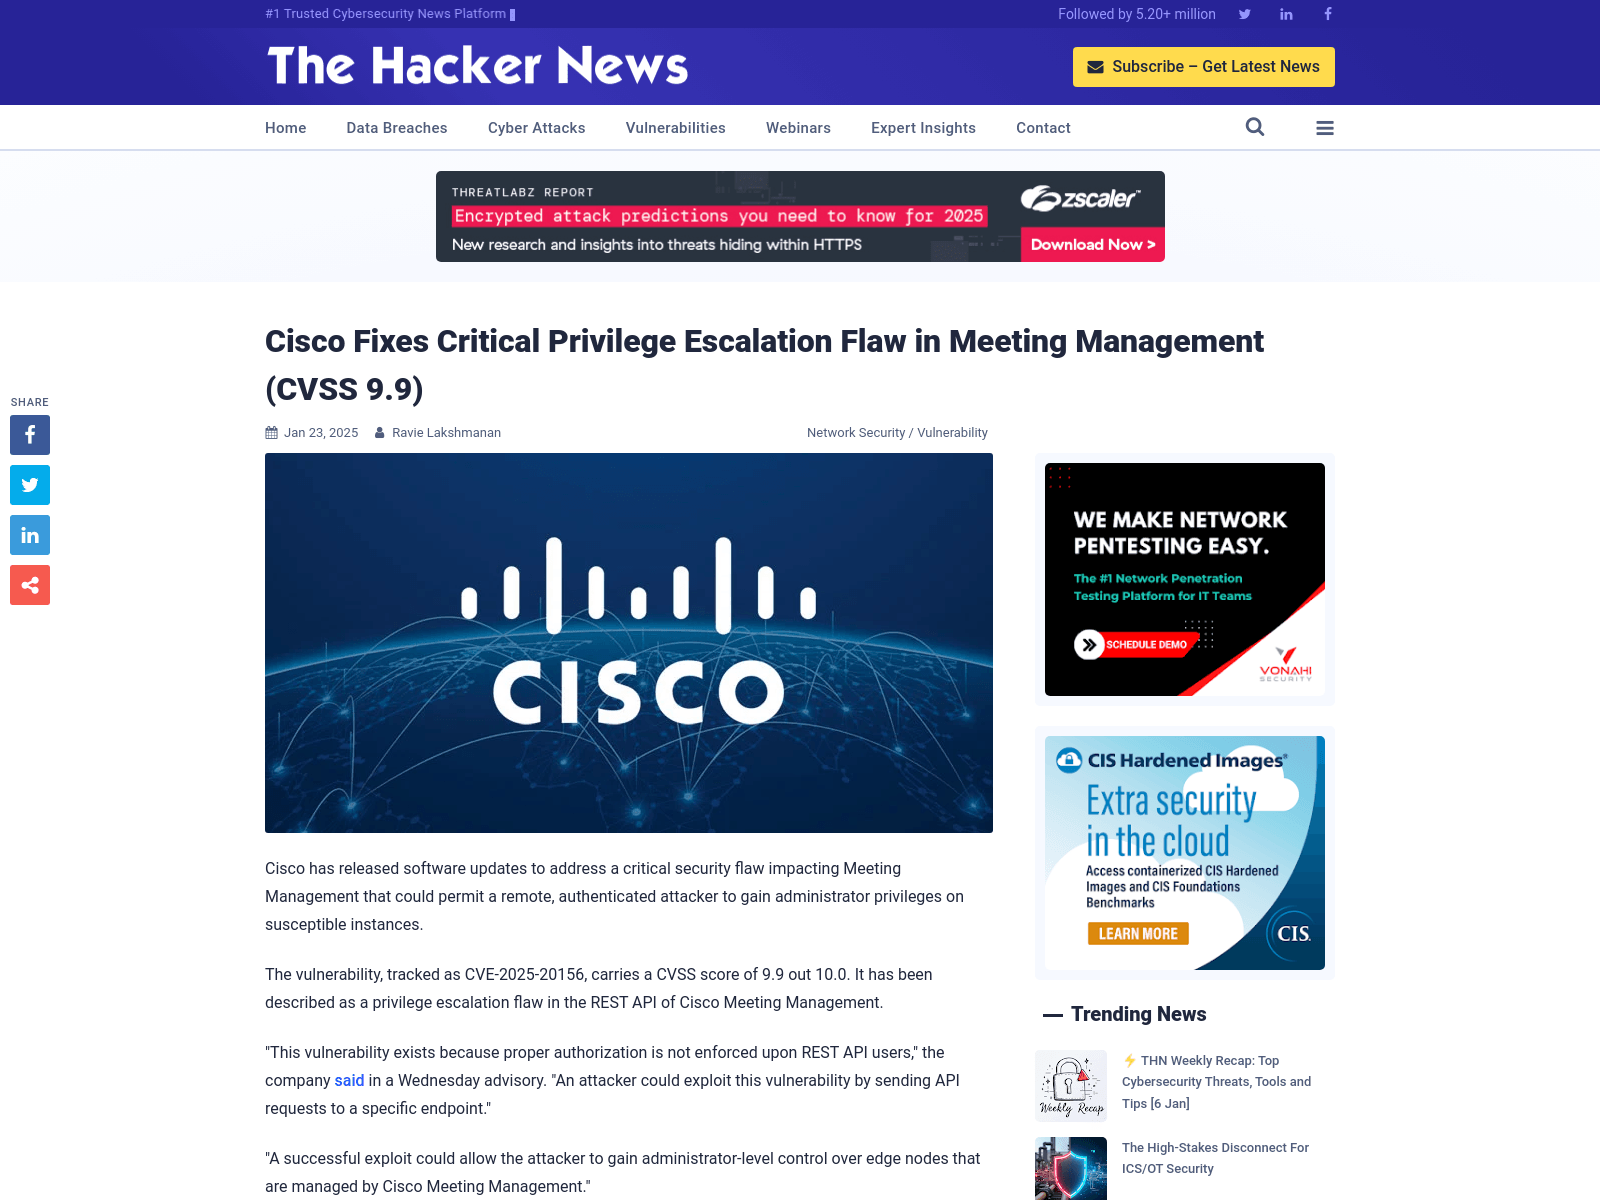1600x1200 pixels.
Task: Click the Weekly Recap thumbnail image
Action: [x=1071, y=1086]
